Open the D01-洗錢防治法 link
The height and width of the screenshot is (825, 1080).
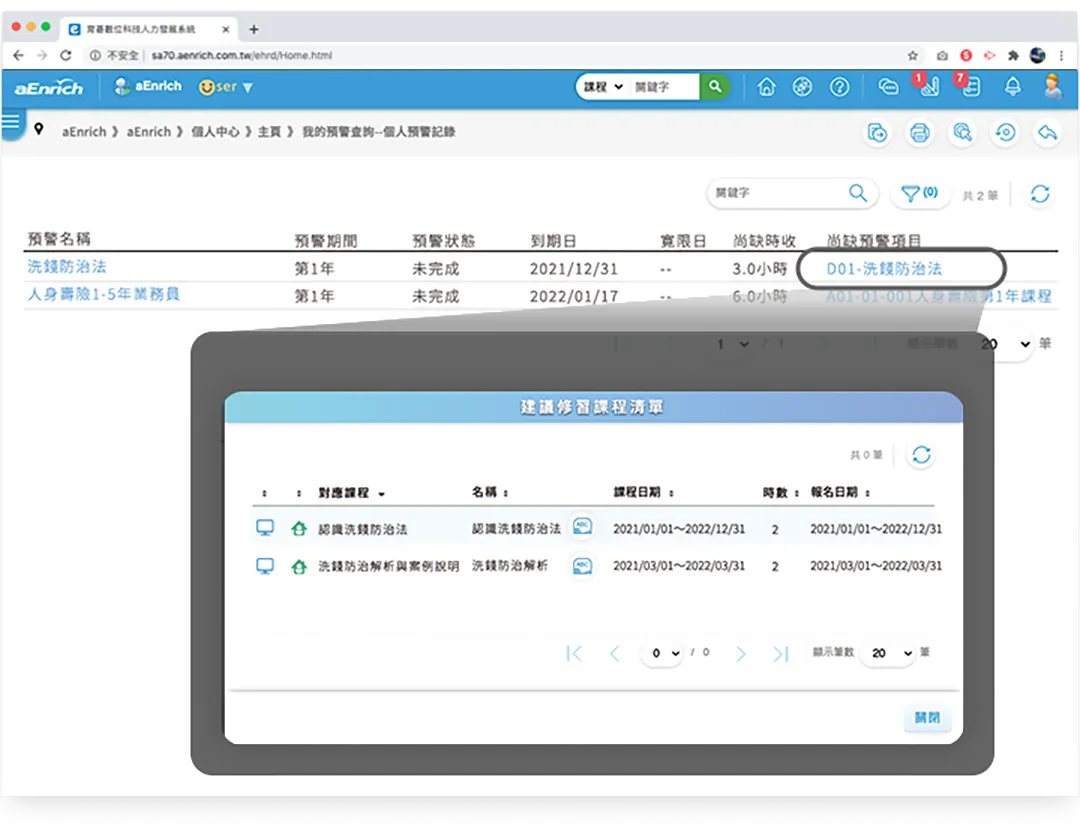tap(884, 268)
